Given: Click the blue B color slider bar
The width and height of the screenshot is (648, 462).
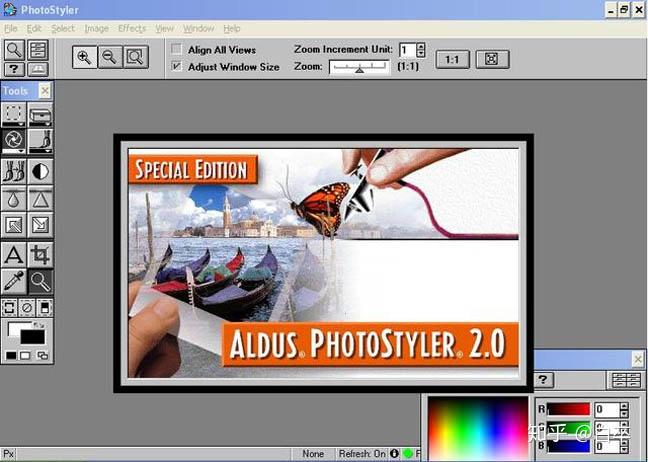Looking at the screenshot, I should [569, 446].
